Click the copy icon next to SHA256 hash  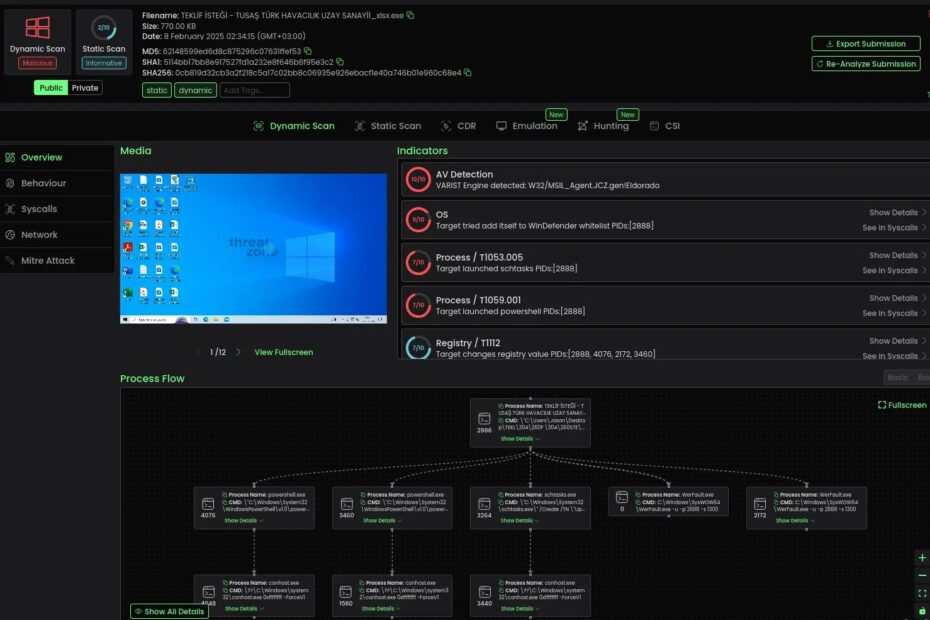coord(467,73)
